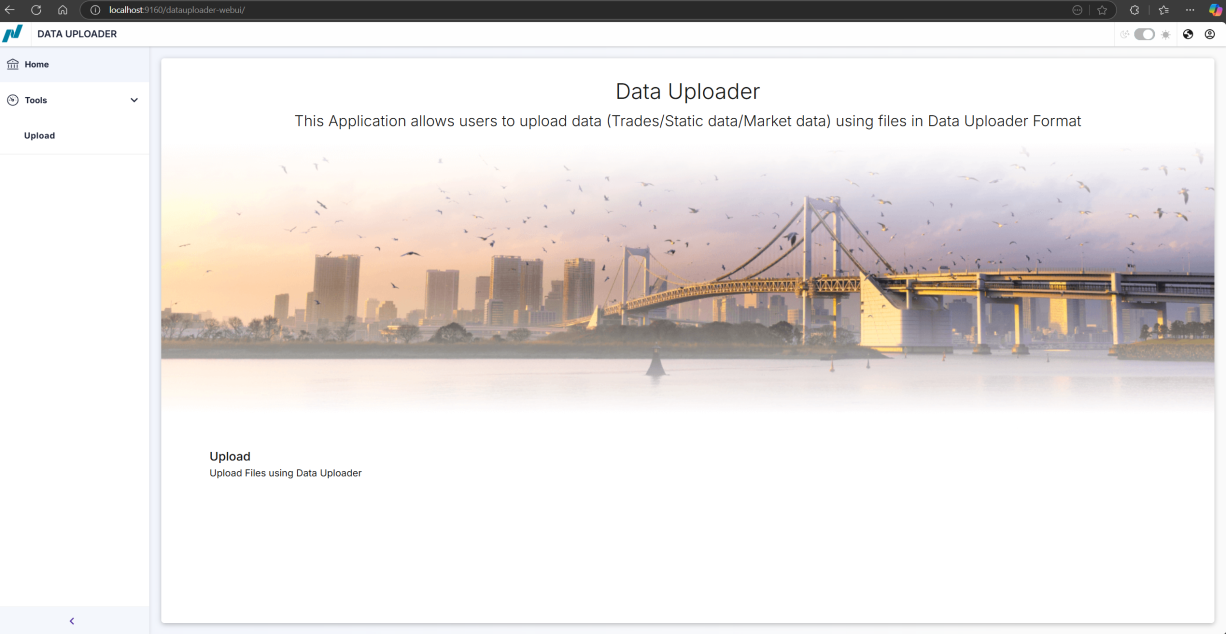
Task: Open the address bar's circled three-dot icon
Action: (1077, 10)
